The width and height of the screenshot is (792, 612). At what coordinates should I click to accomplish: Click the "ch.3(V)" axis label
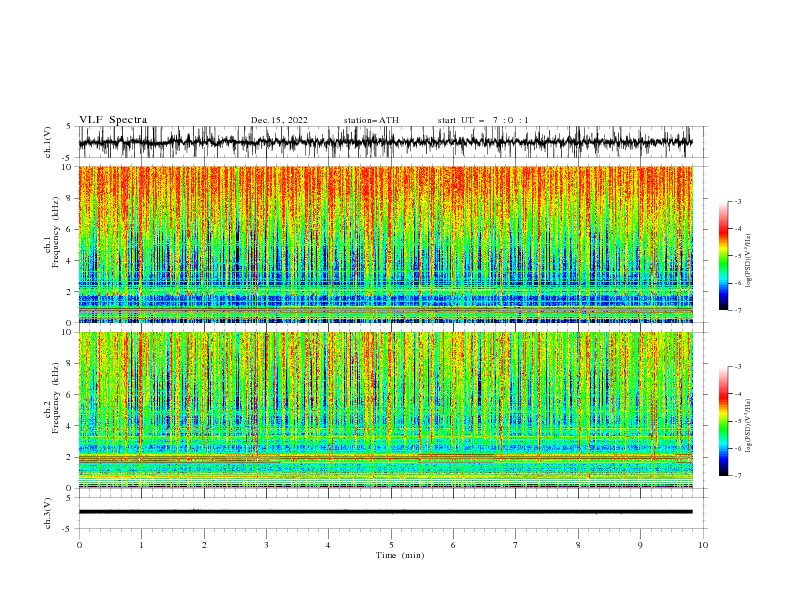48,513
